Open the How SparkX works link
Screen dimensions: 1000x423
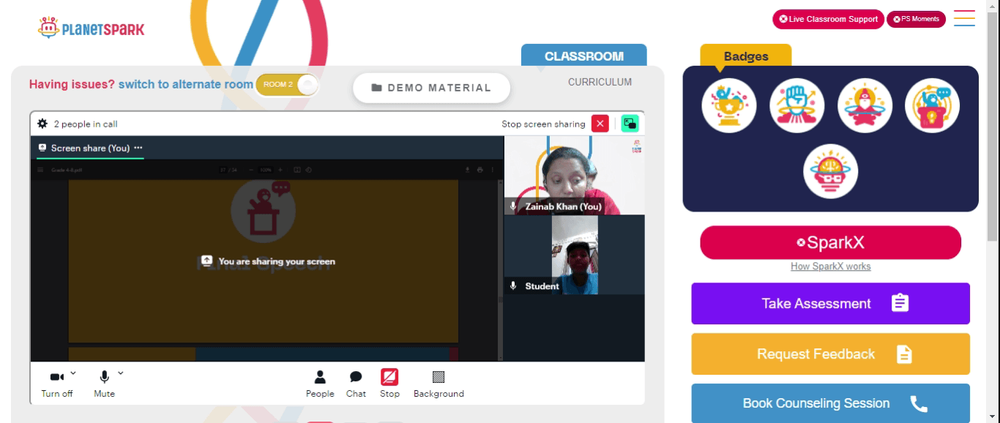pyautogui.click(x=830, y=267)
